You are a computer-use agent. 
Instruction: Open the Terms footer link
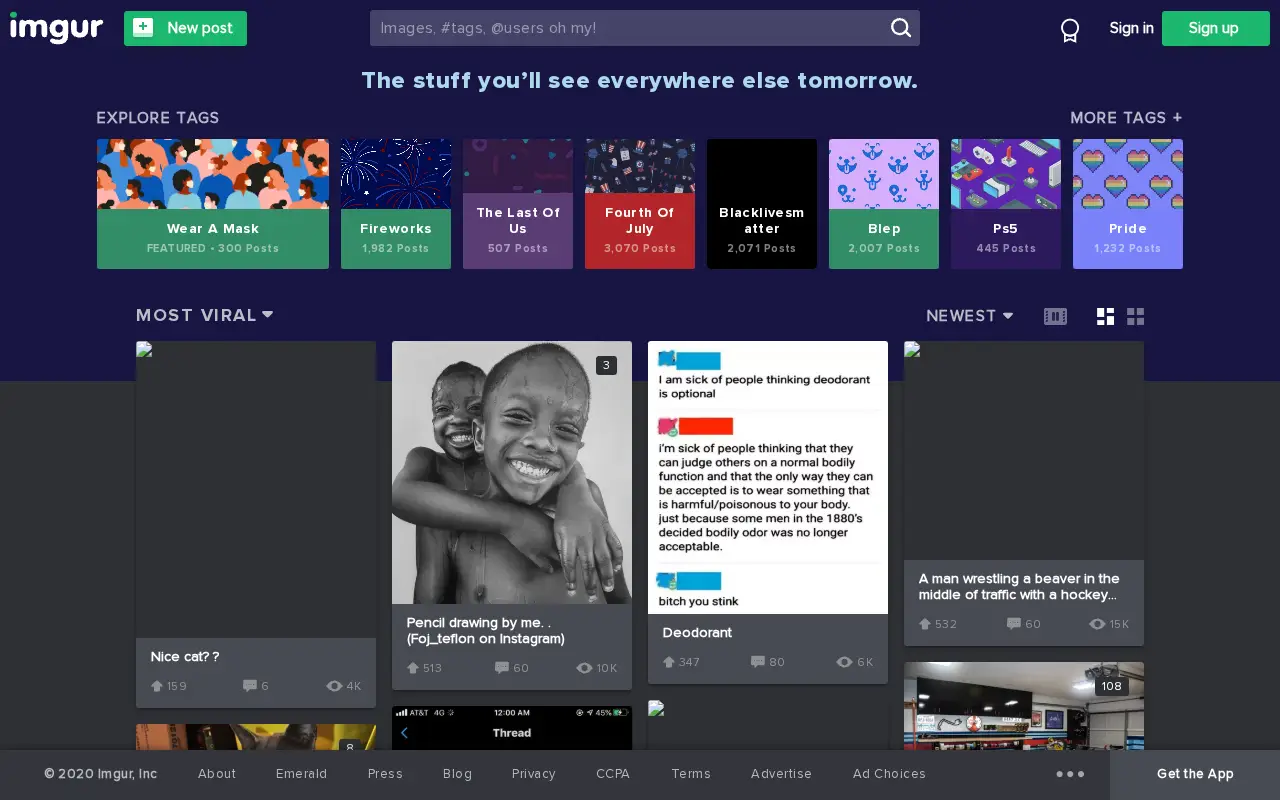point(691,774)
